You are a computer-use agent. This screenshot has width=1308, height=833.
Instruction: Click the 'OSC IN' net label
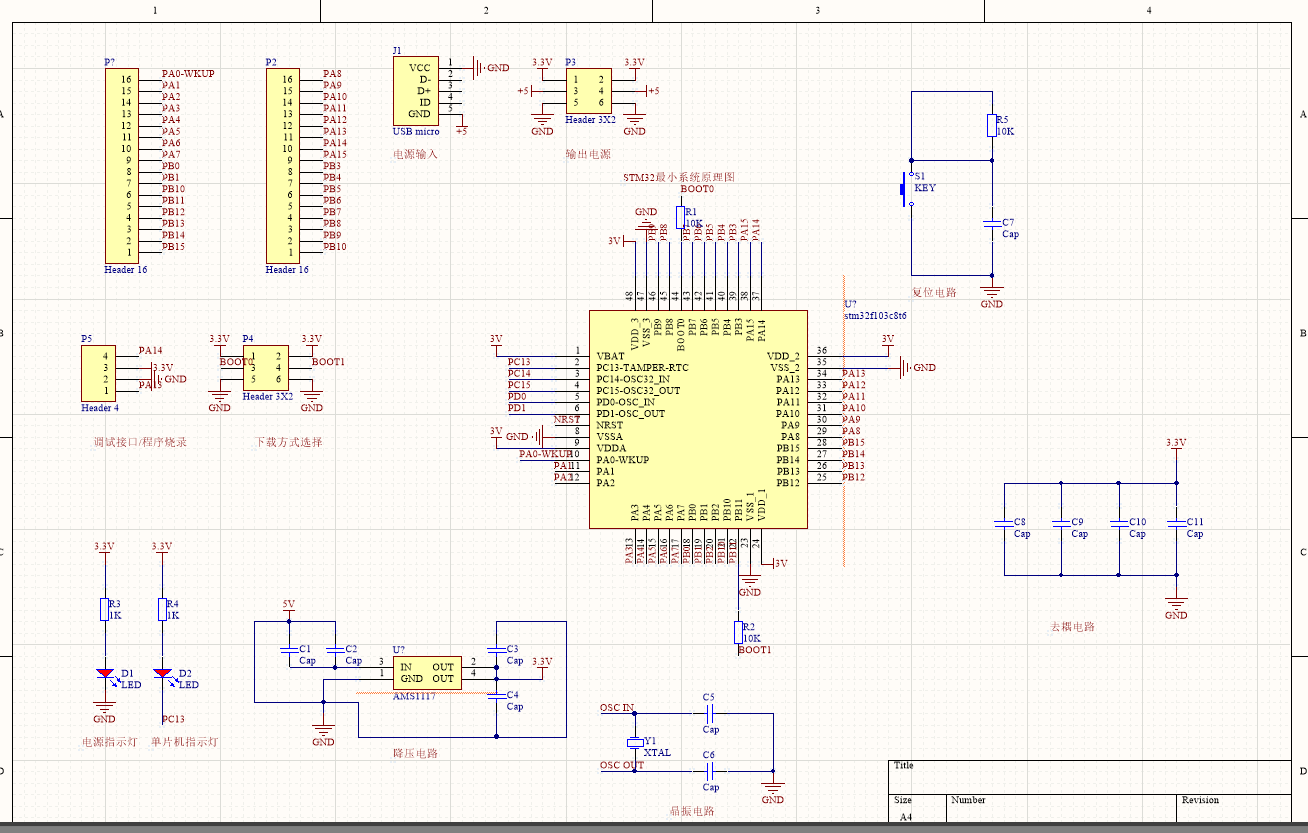coord(617,708)
